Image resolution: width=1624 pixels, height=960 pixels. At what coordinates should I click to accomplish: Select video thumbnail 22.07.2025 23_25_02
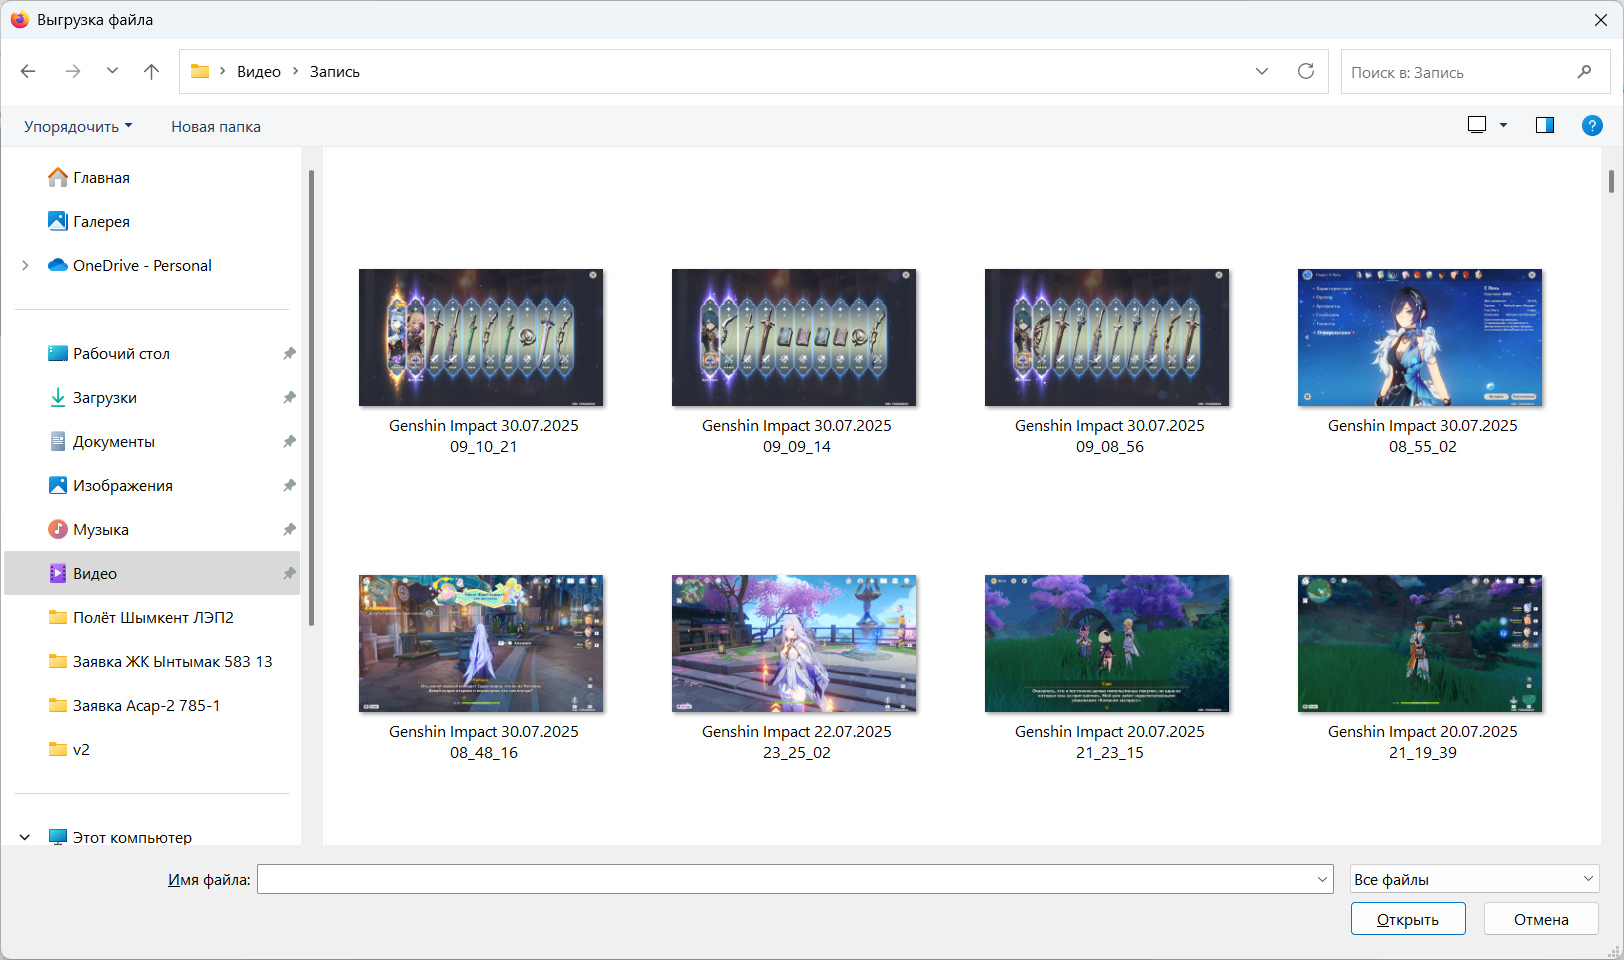[x=794, y=644]
